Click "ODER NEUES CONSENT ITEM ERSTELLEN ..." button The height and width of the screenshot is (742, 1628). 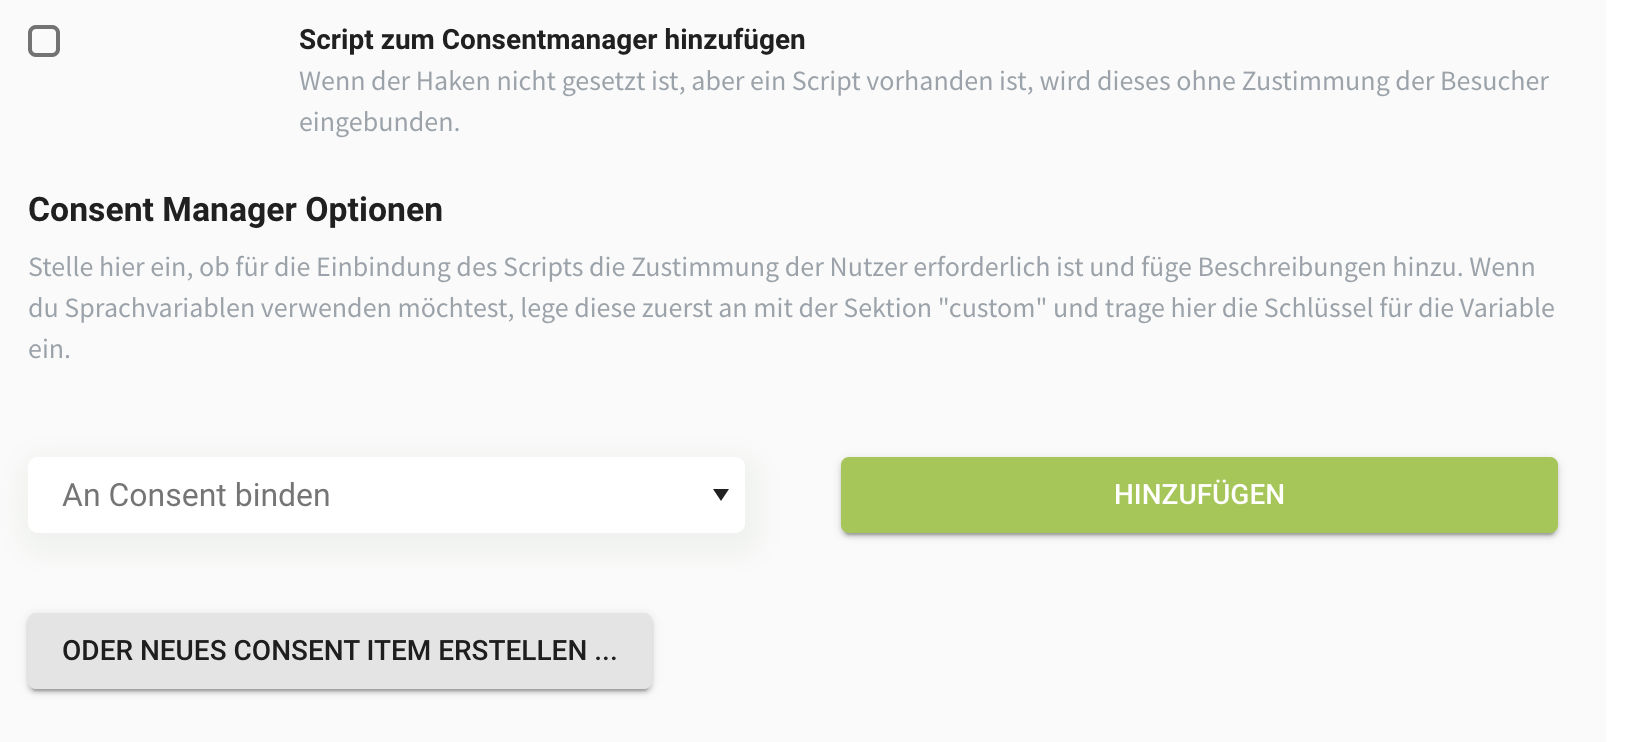(339, 651)
